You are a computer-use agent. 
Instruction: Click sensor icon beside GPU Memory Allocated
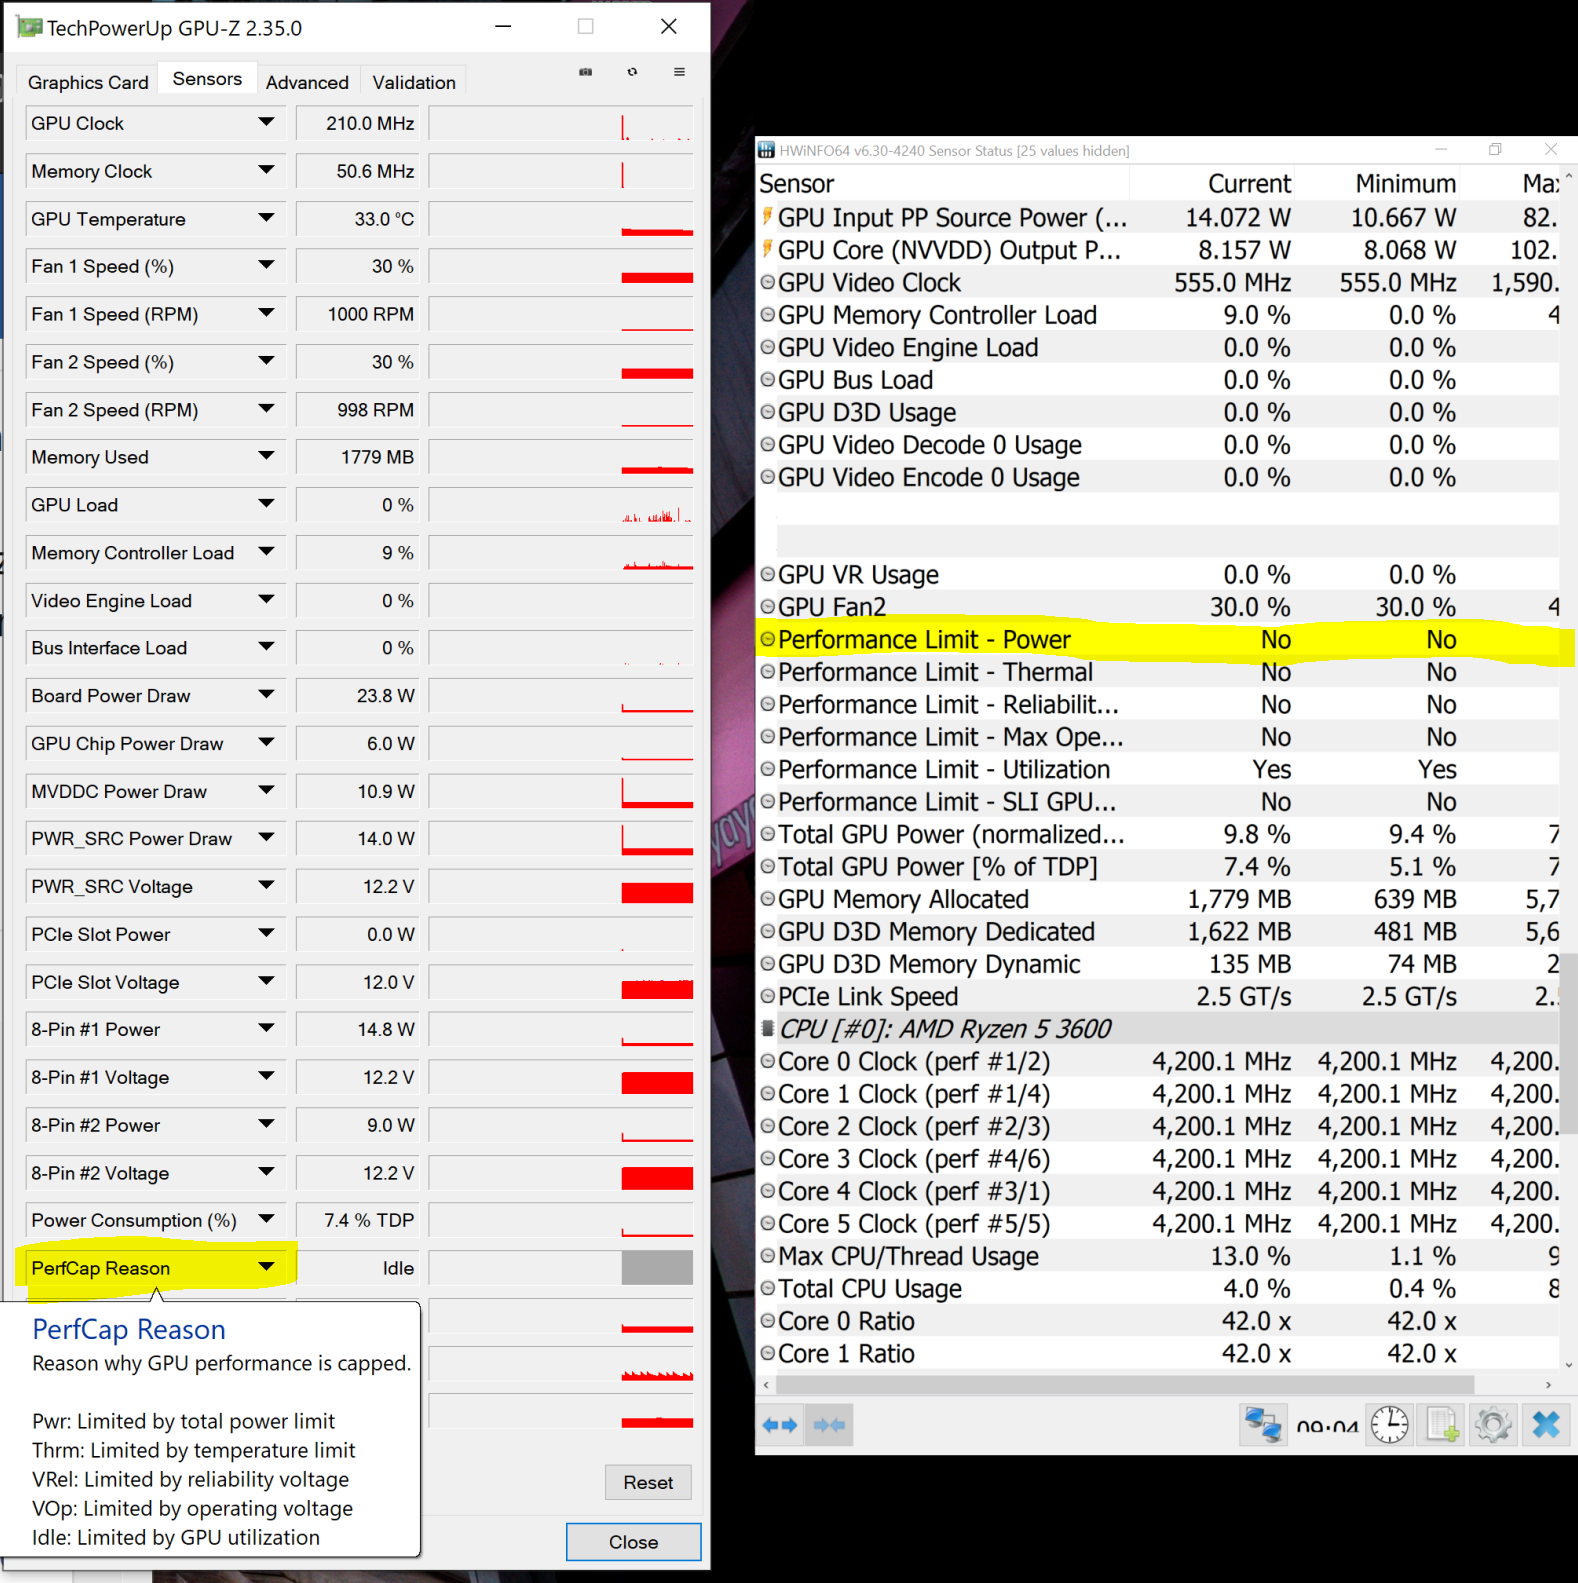[x=767, y=898]
